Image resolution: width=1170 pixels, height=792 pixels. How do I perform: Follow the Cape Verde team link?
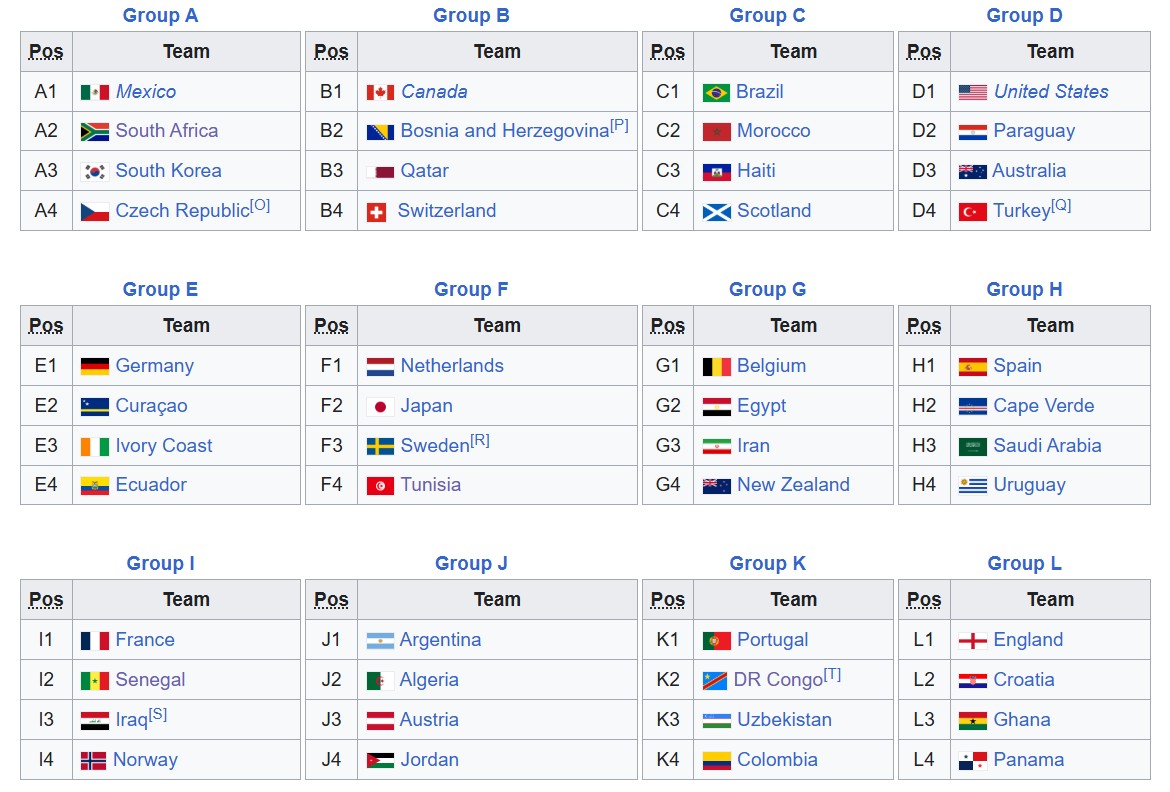click(x=1043, y=406)
